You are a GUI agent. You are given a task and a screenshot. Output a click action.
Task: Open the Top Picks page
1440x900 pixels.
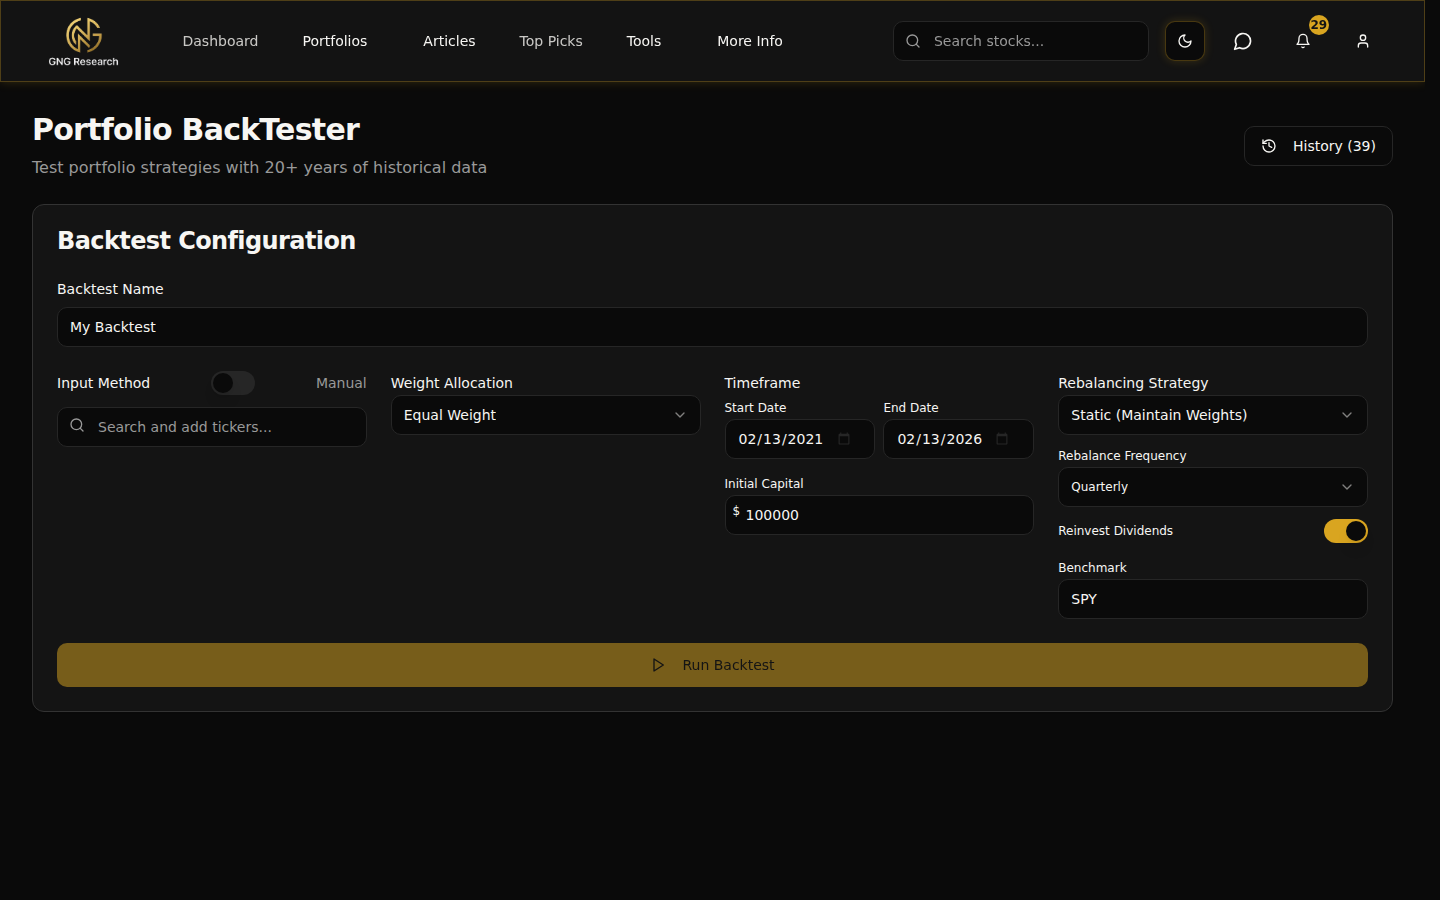point(551,41)
